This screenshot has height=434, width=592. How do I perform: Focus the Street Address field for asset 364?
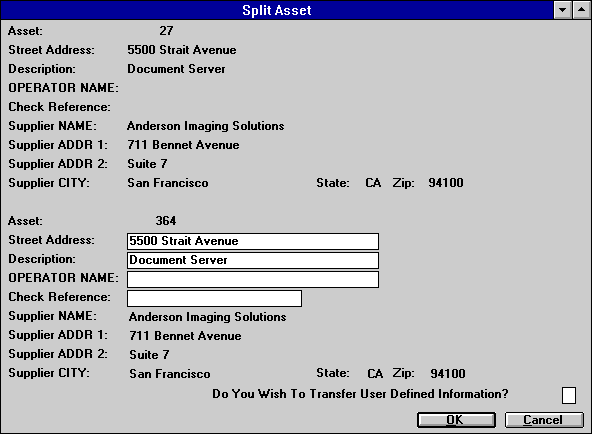tap(253, 241)
